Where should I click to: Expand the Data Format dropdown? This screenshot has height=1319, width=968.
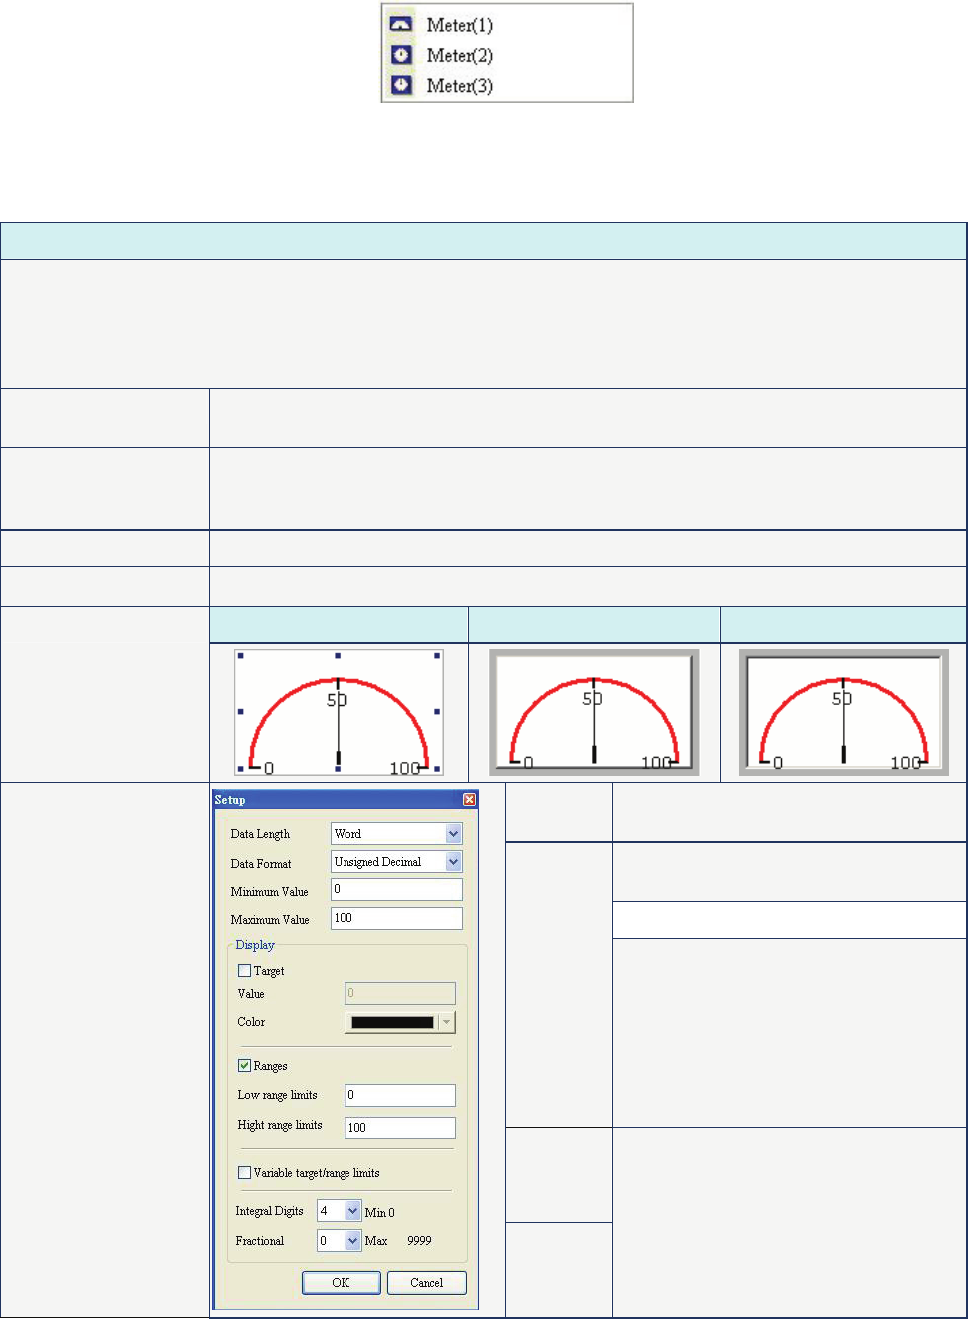point(453,862)
